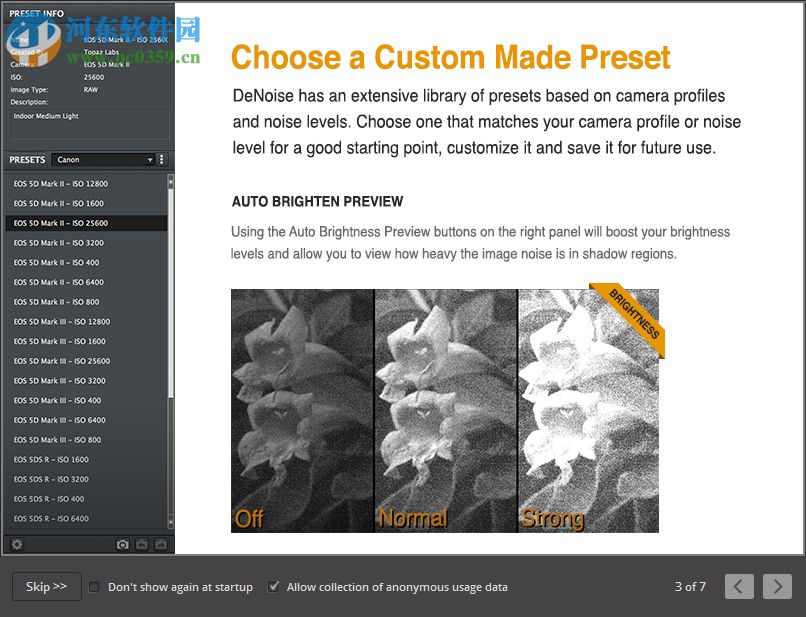Viewport: 806px width, 617px height.
Task: Click the import preset icon
Action: (142, 544)
